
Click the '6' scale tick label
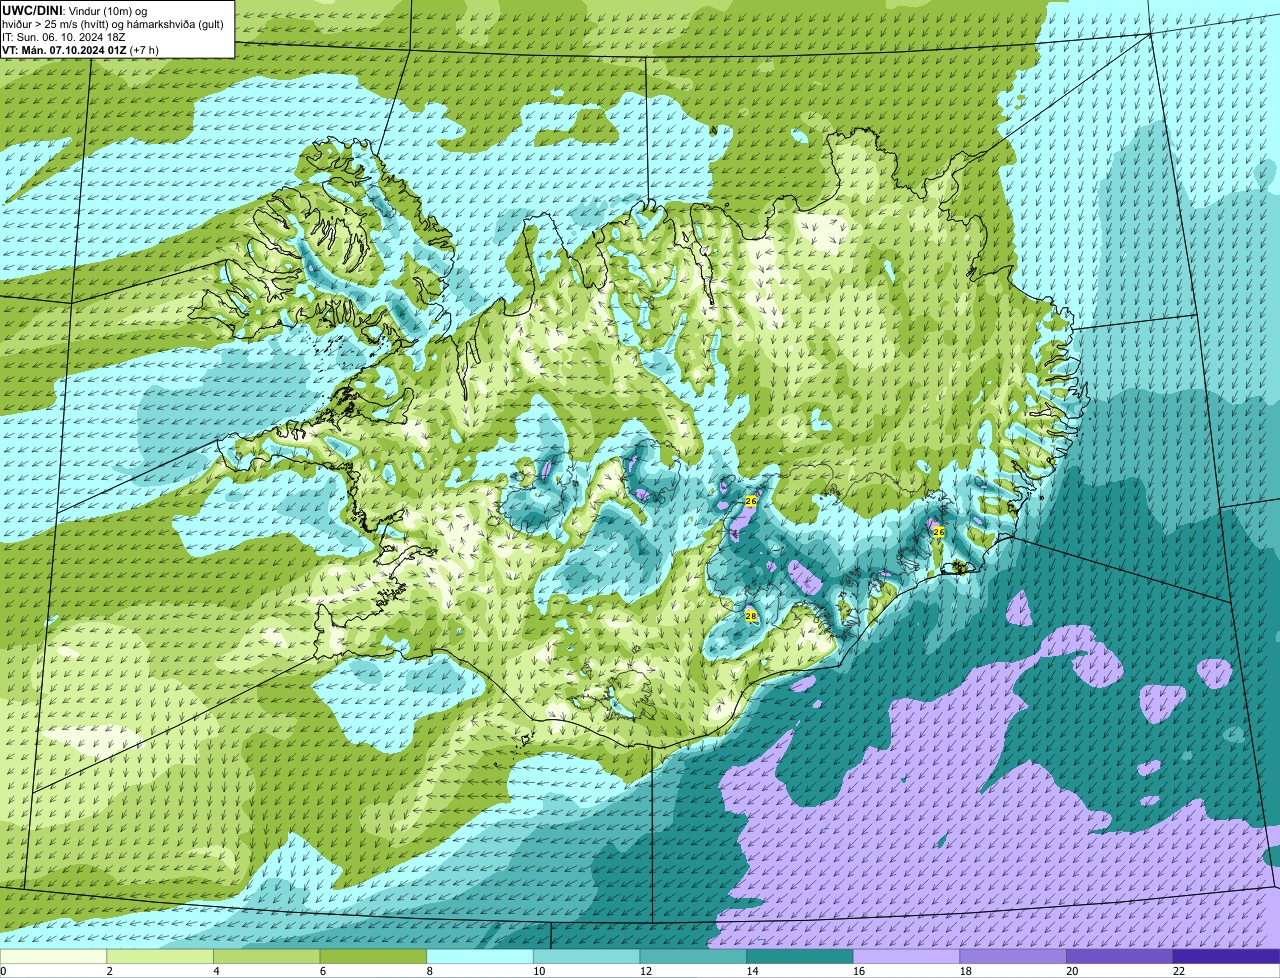322,971
